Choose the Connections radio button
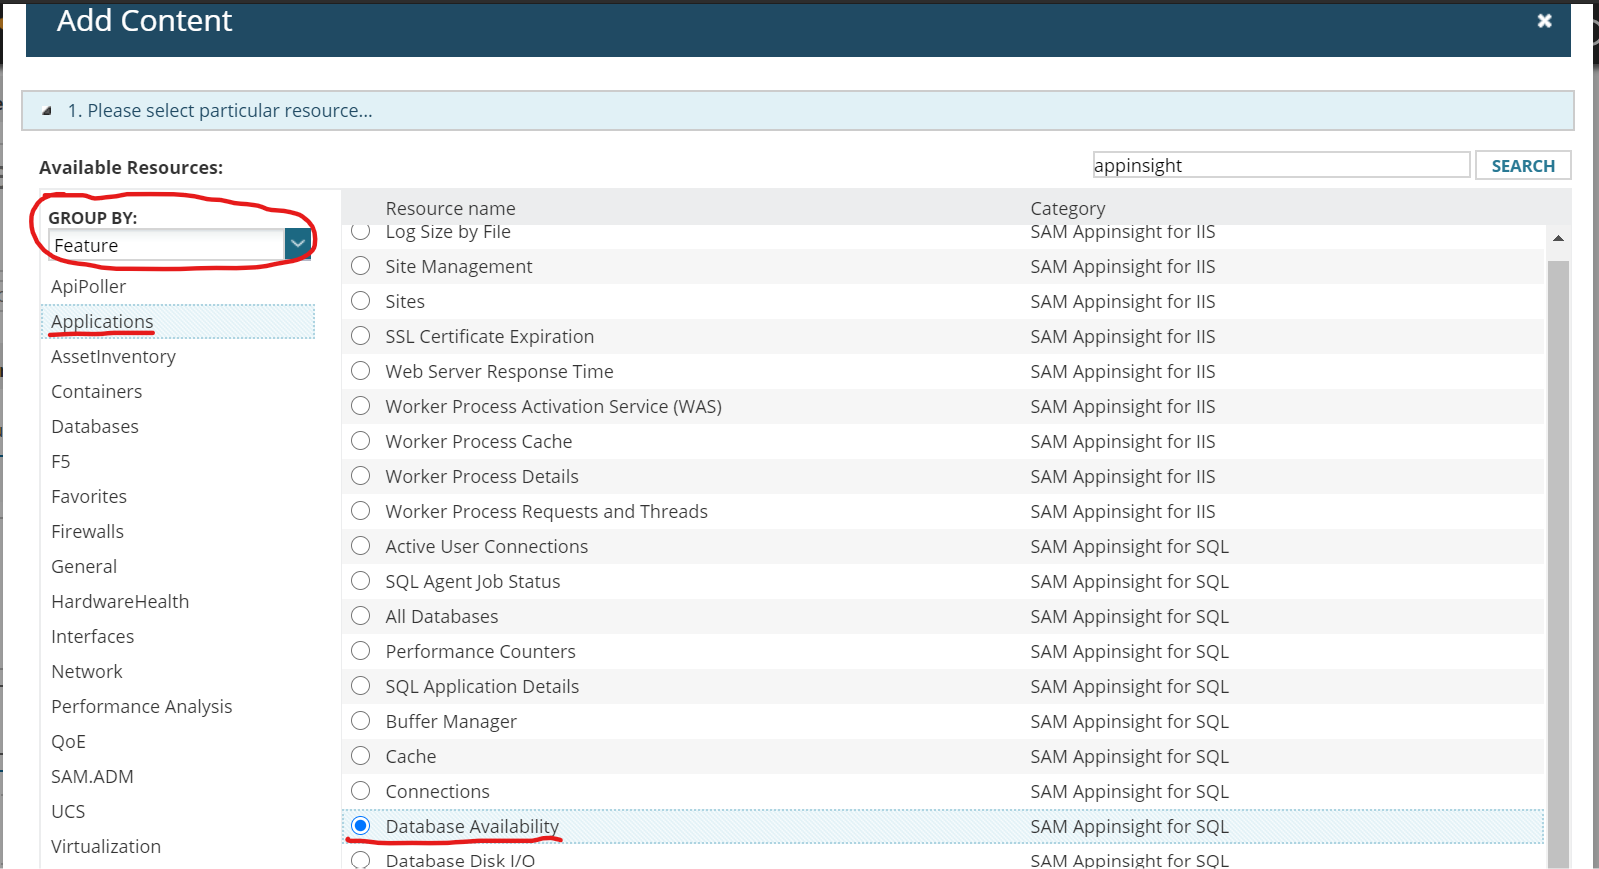 click(361, 791)
